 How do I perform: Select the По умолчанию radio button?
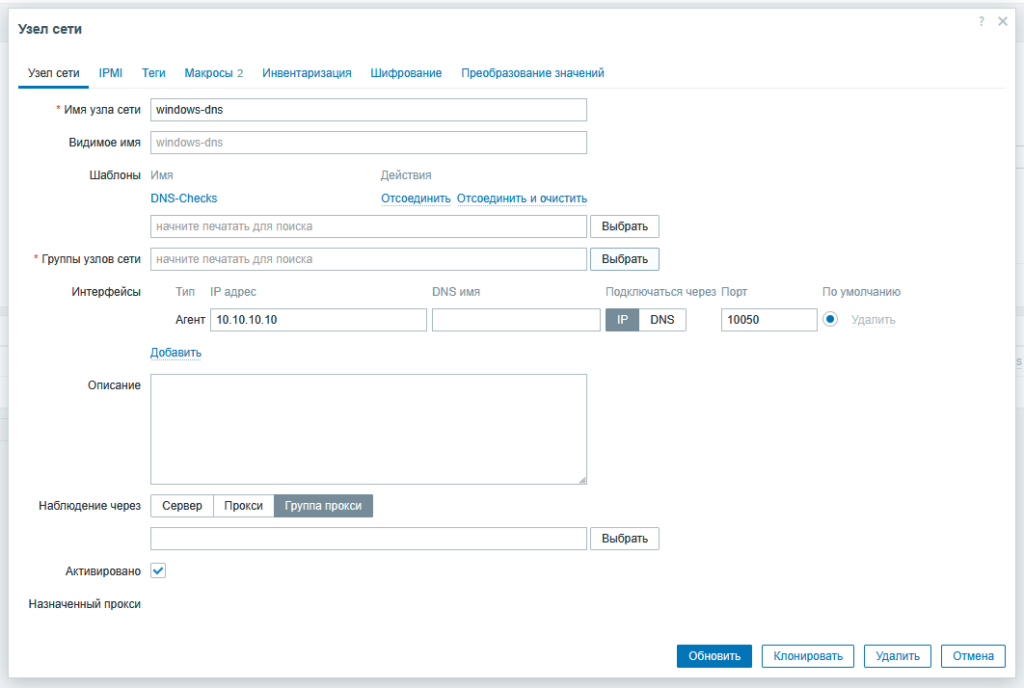(x=830, y=320)
